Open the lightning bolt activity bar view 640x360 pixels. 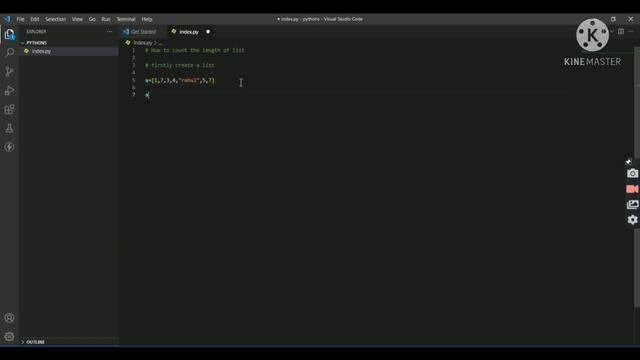pyautogui.click(x=9, y=147)
